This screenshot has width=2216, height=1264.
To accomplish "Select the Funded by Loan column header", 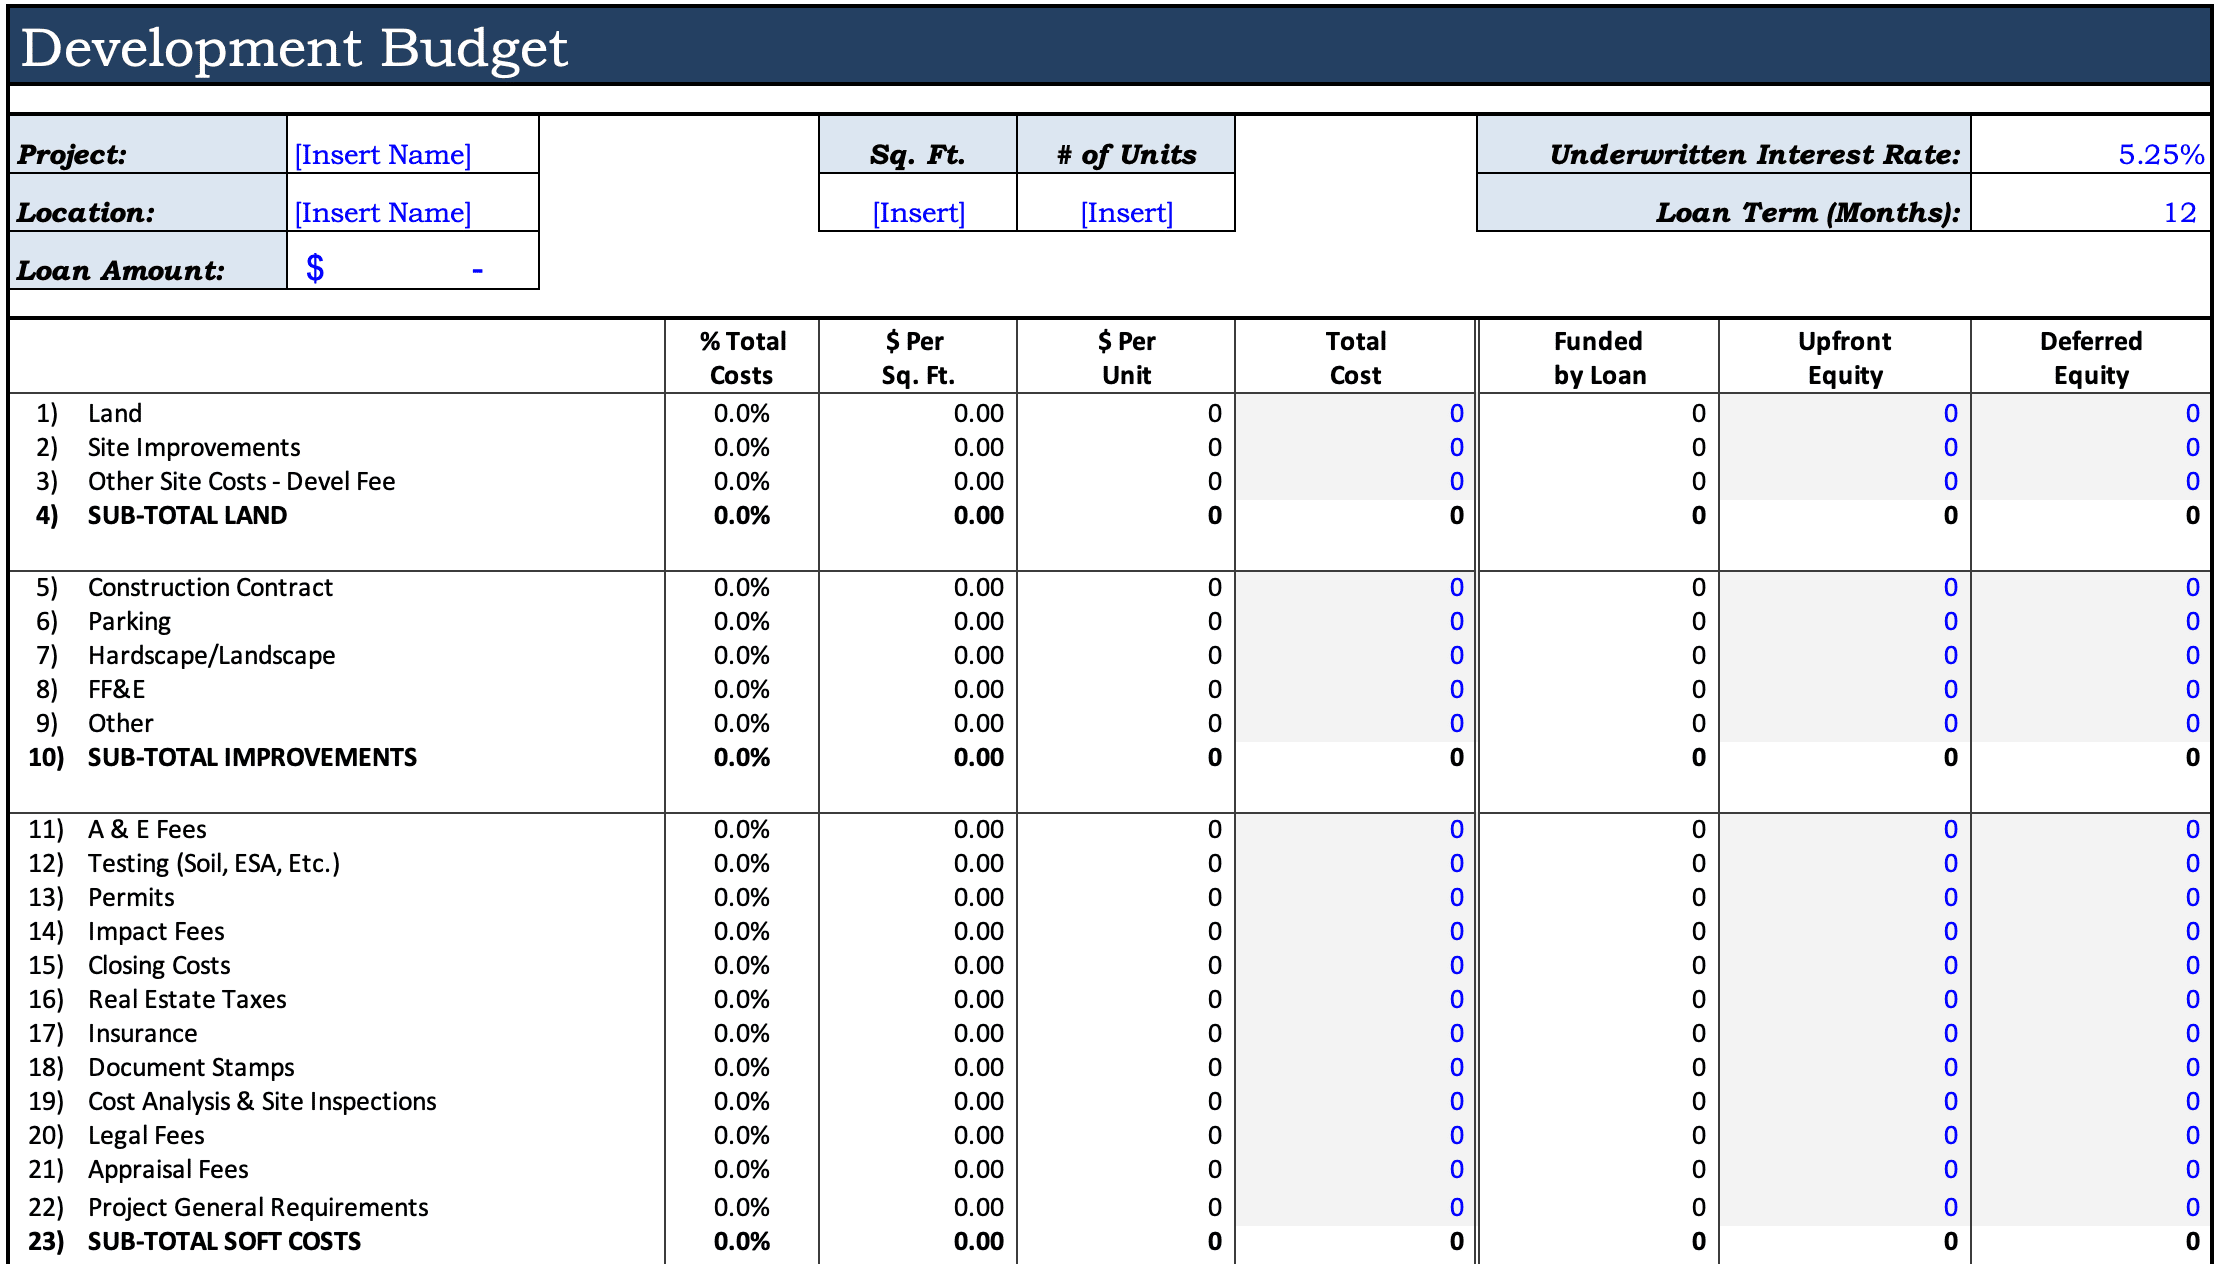I will 1598,357.
